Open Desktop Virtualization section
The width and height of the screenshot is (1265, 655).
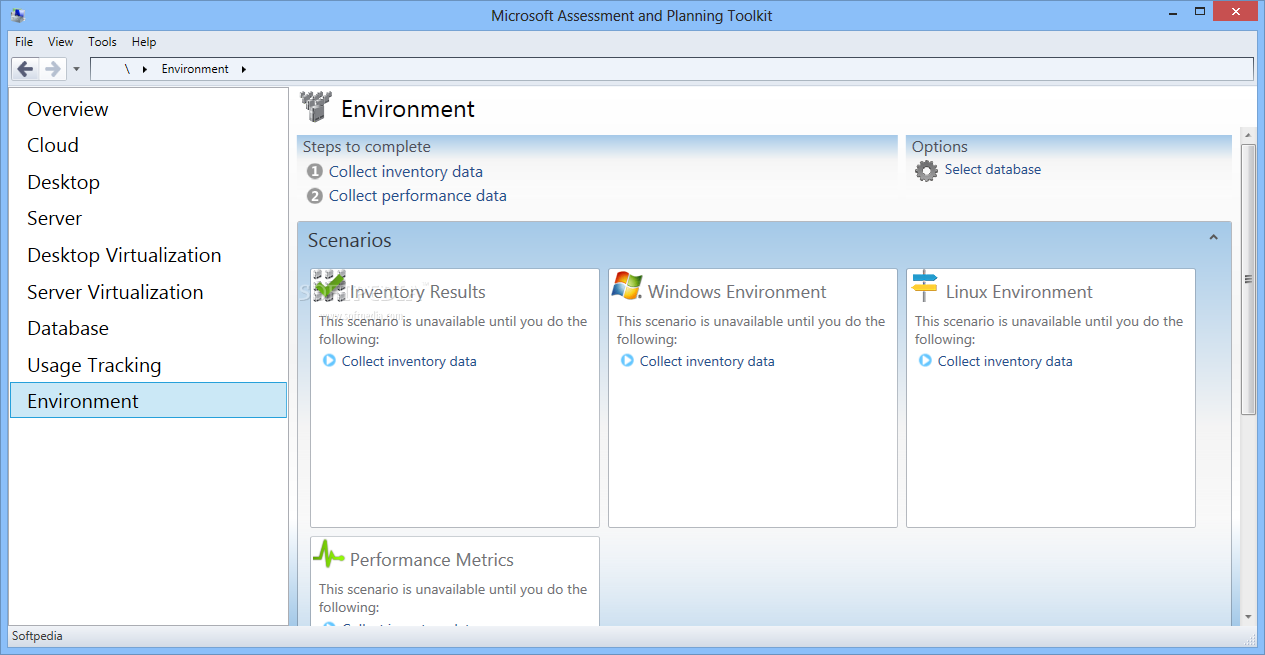[x=148, y=255]
